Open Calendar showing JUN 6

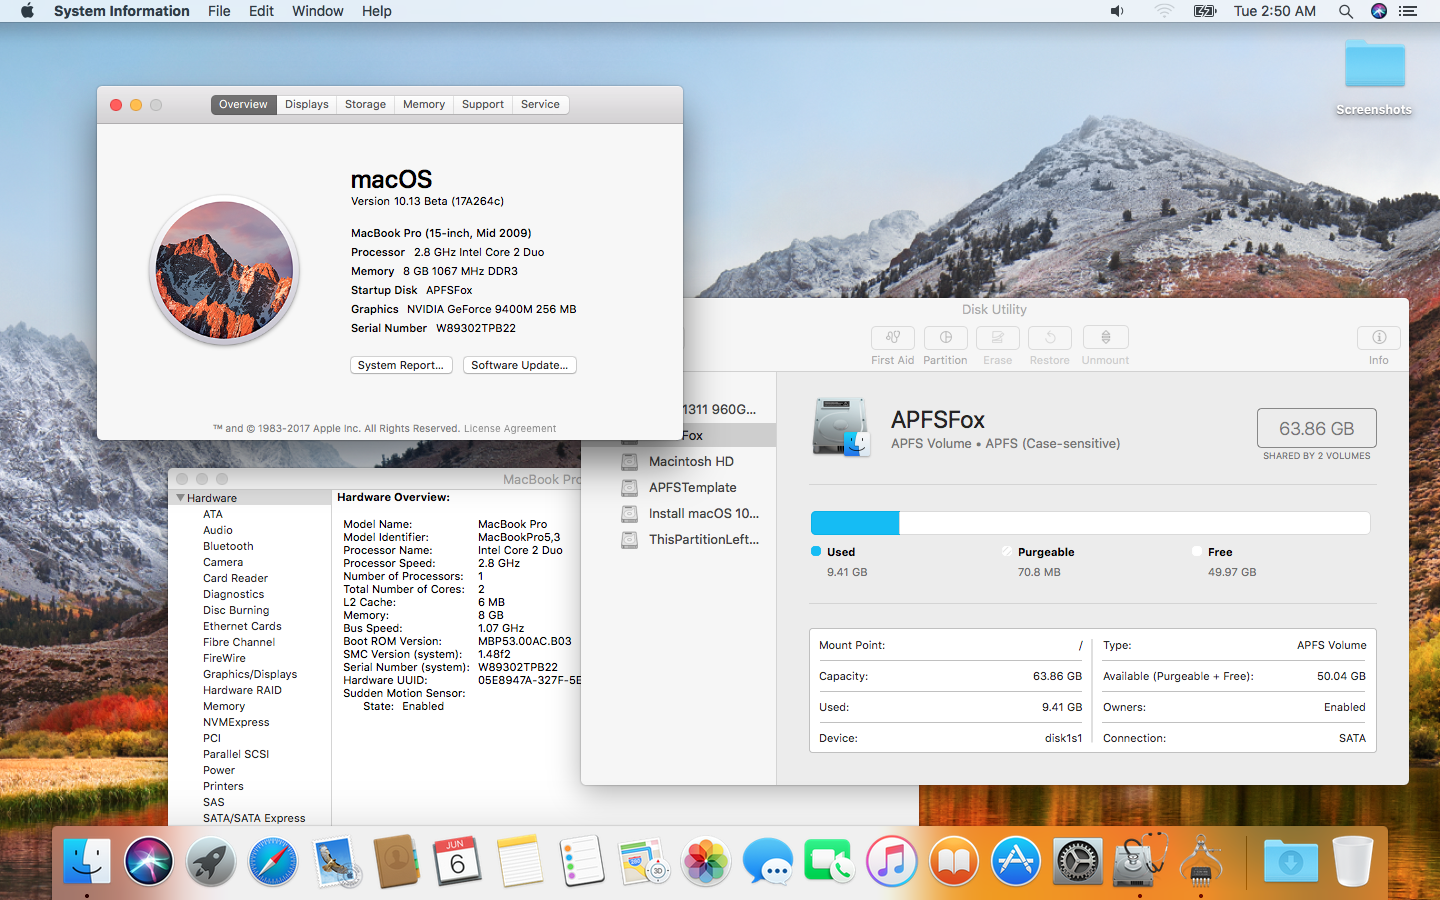click(x=458, y=861)
